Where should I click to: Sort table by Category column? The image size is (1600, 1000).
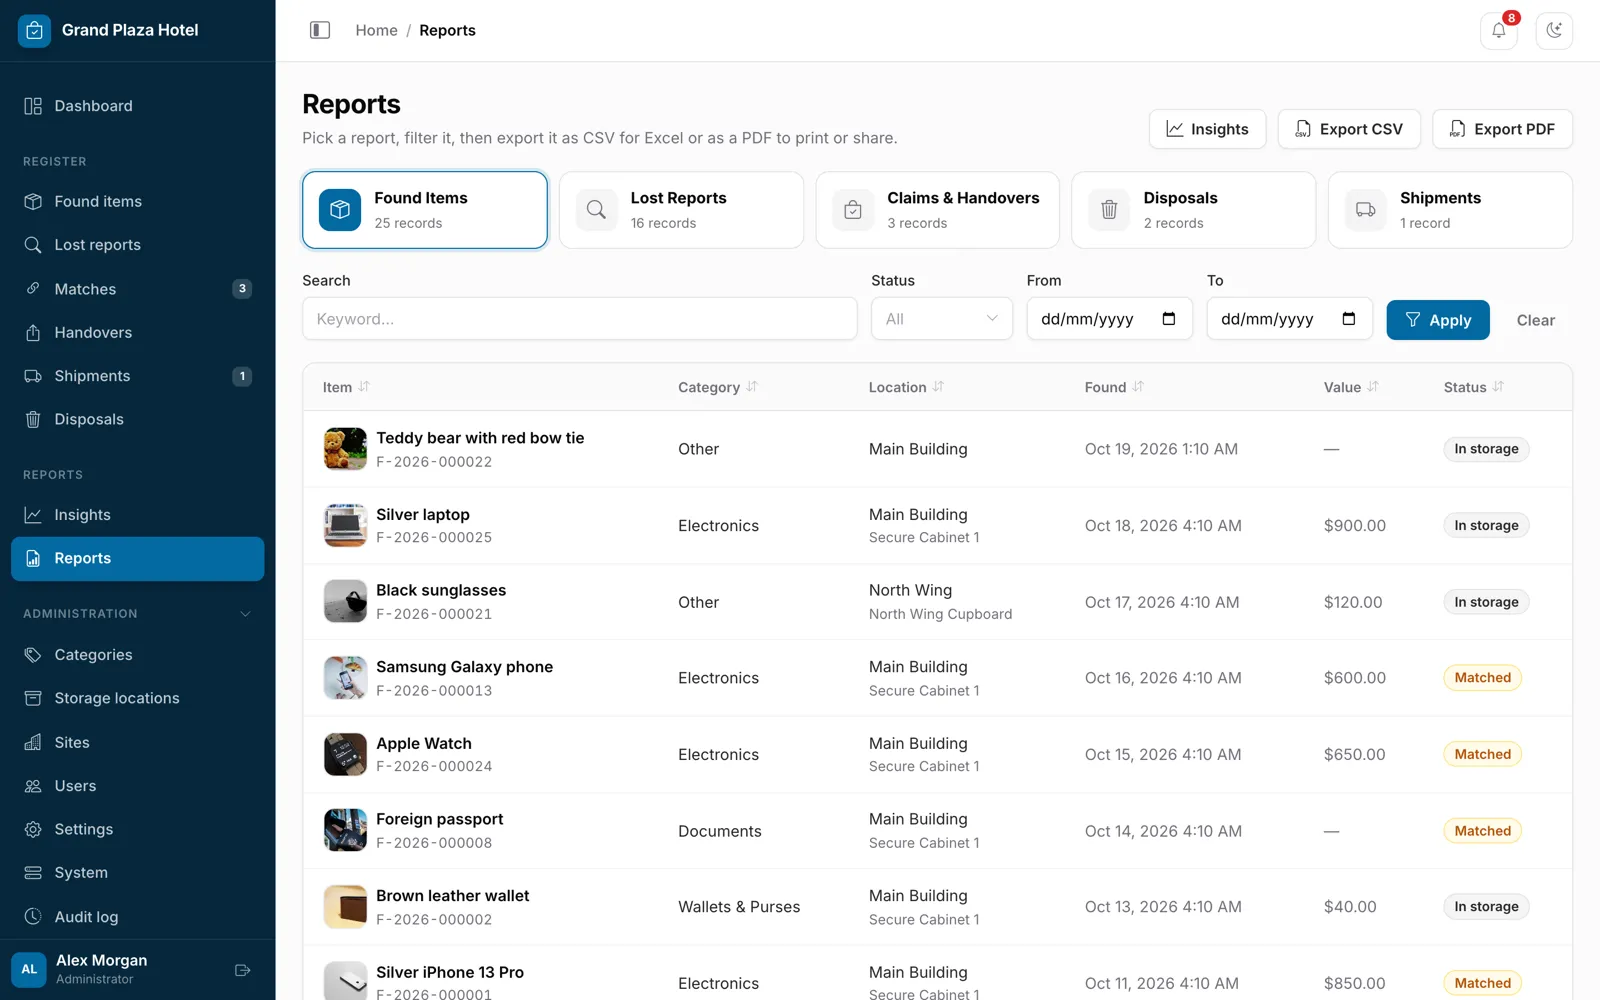(718, 387)
